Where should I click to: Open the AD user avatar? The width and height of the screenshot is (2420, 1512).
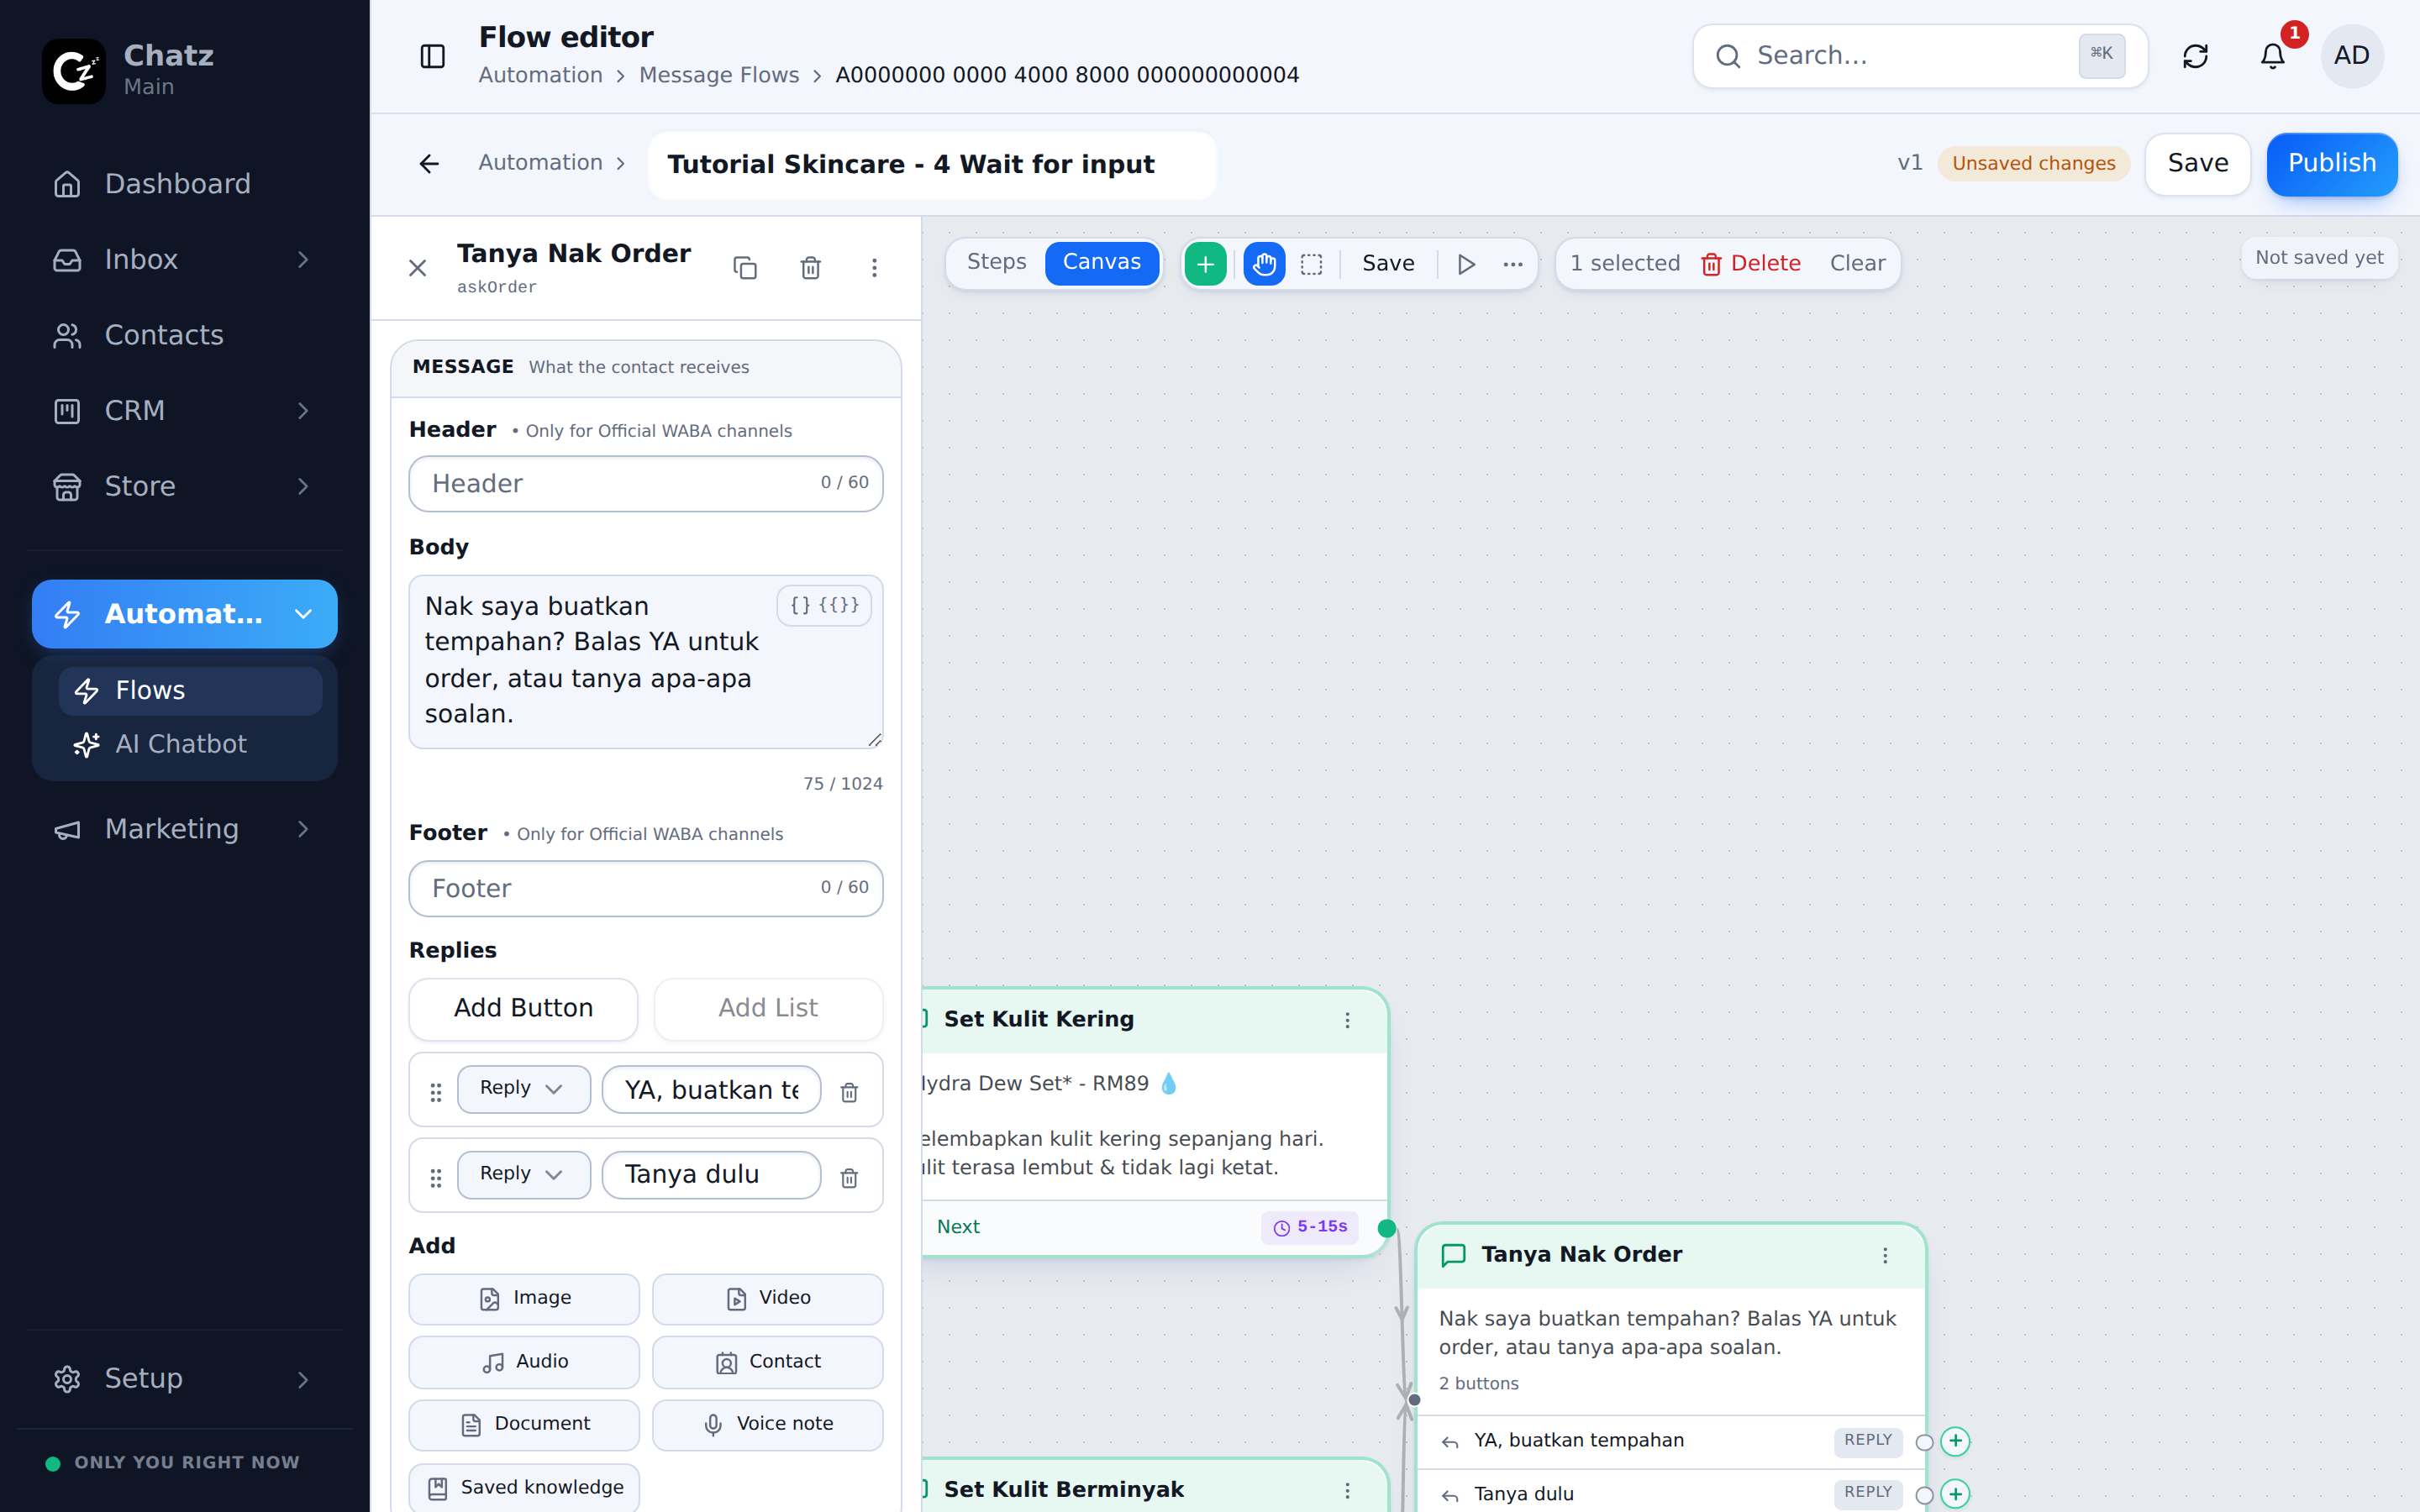(2351, 56)
